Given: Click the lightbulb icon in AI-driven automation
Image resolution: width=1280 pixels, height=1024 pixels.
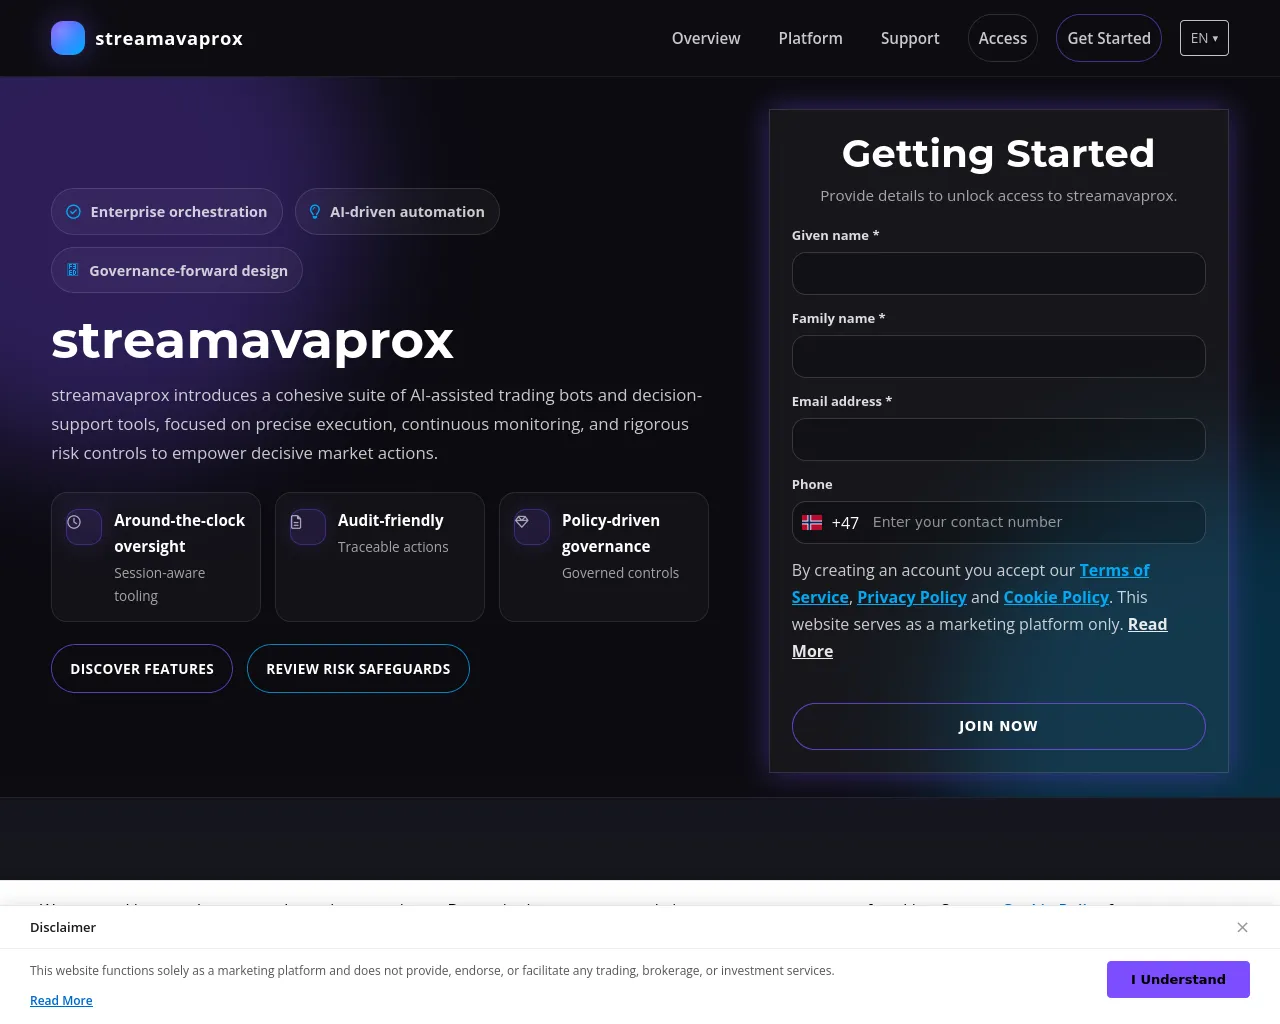Looking at the screenshot, I should click(314, 212).
